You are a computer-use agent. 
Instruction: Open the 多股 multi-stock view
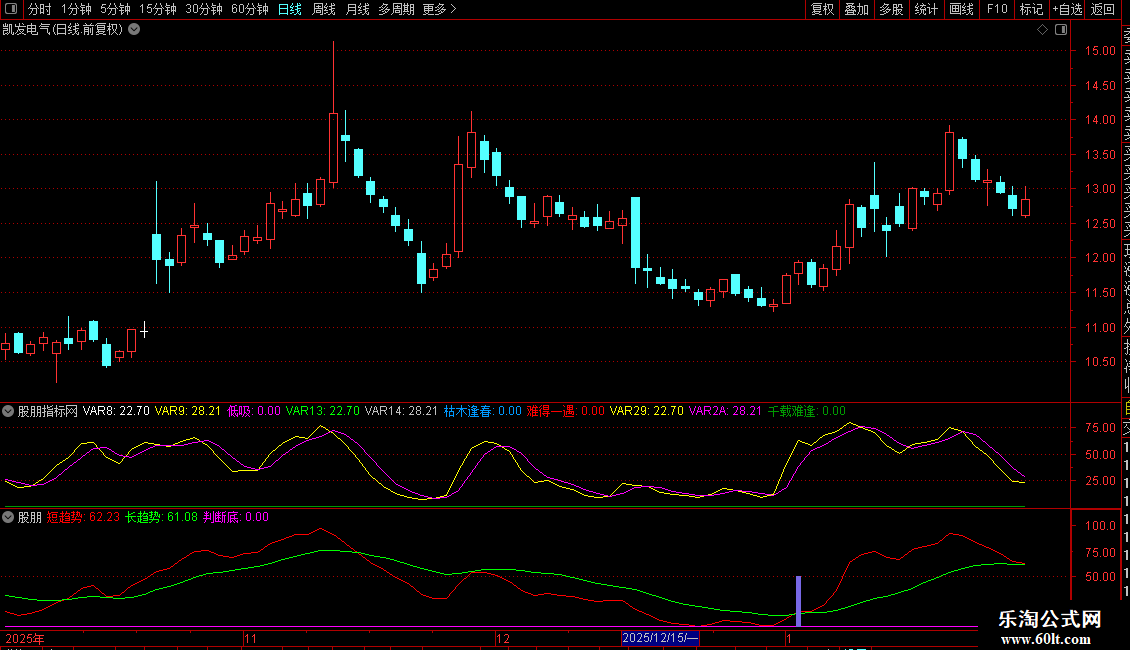pos(891,9)
